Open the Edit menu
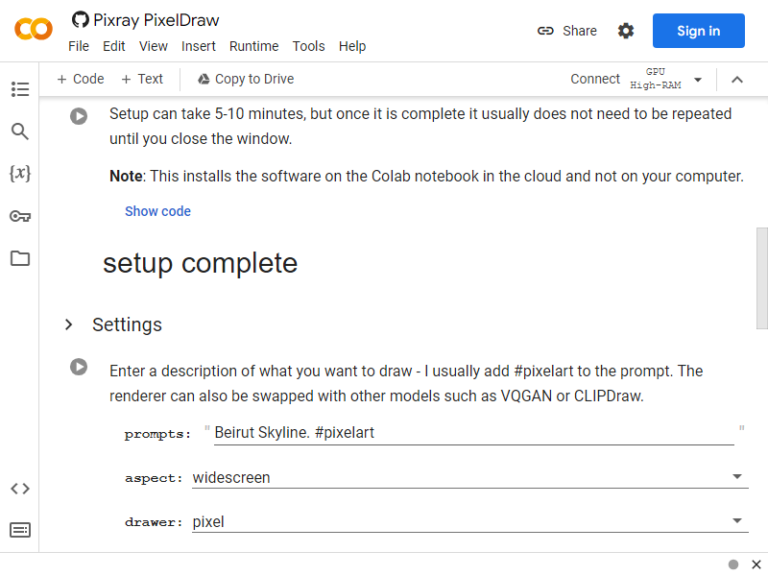The width and height of the screenshot is (768, 576). point(114,46)
